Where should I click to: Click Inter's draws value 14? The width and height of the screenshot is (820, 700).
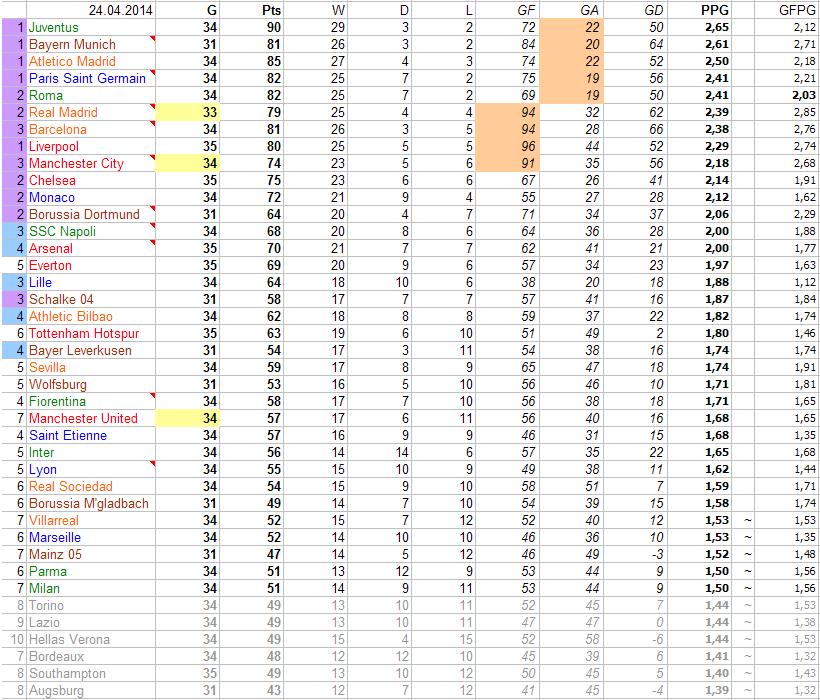tap(379, 452)
